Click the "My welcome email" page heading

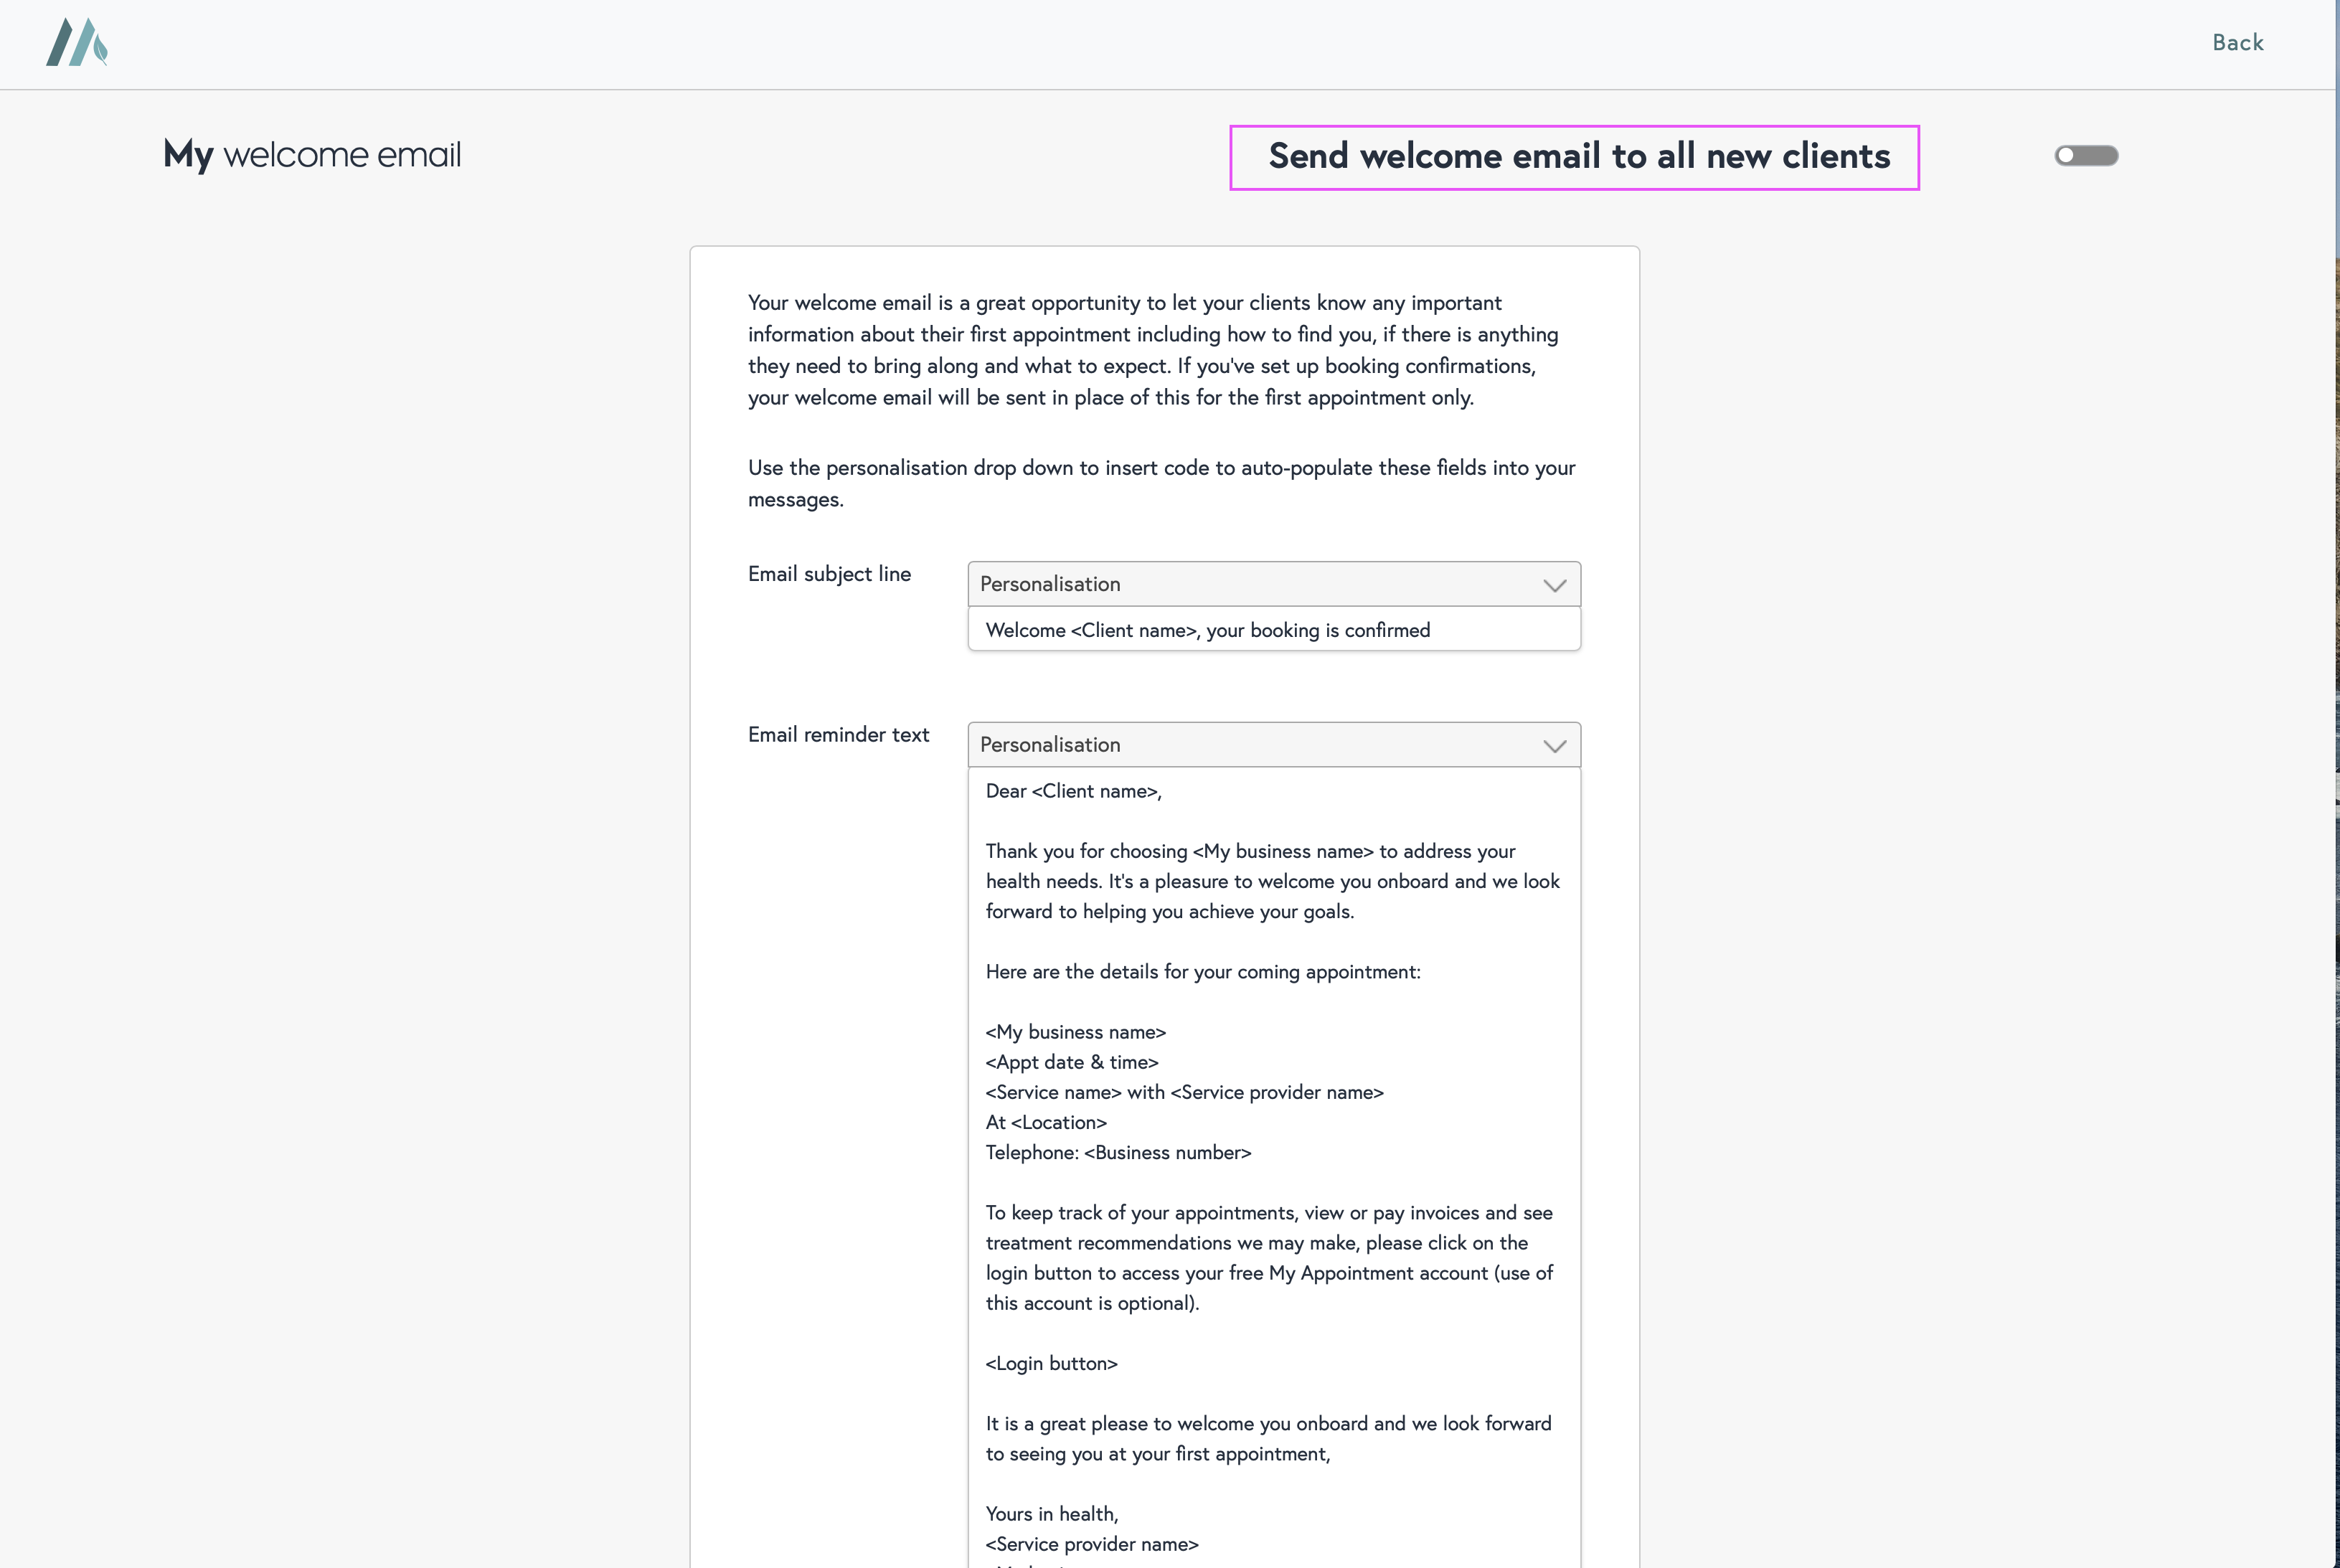coord(312,155)
